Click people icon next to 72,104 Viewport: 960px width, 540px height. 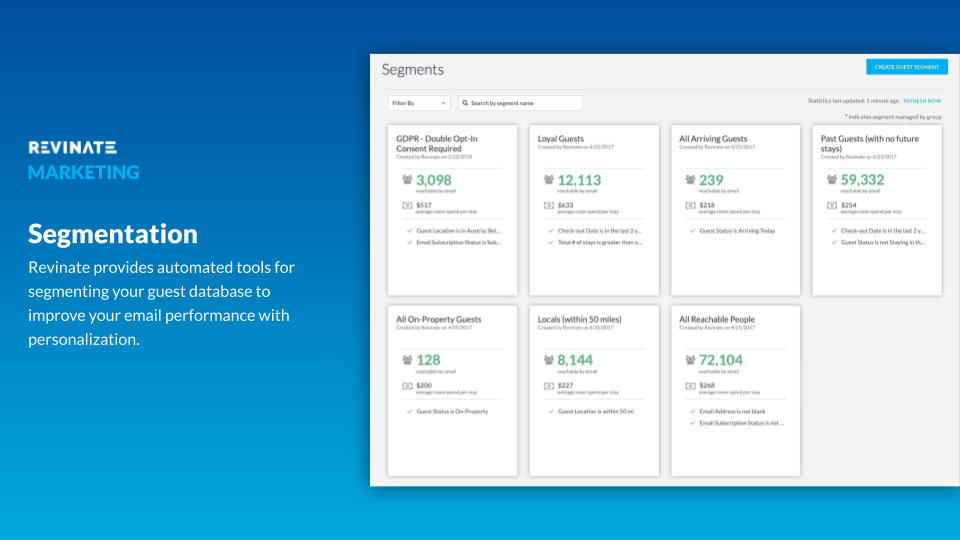point(690,360)
